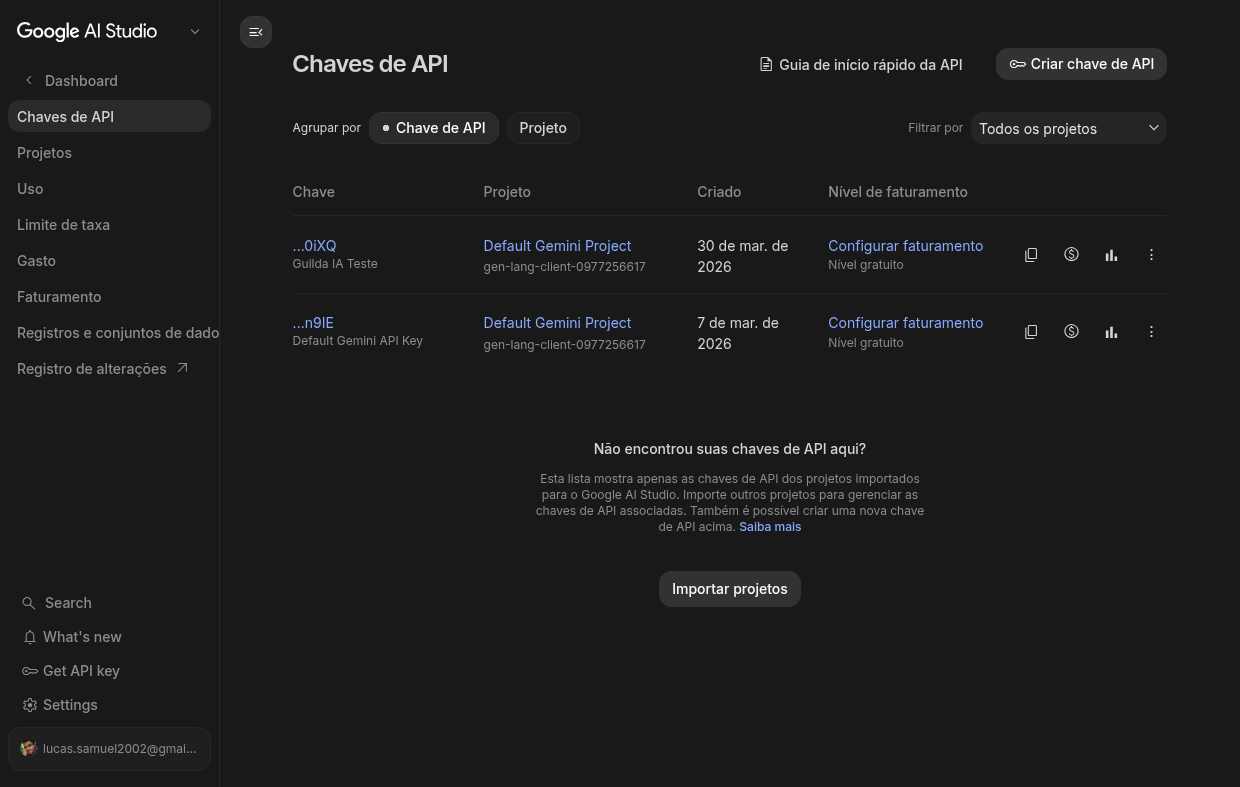1240x787 pixels.
Task: Open Default Gemini Project link in 0iXQ row
Action: tap(557, 245)
